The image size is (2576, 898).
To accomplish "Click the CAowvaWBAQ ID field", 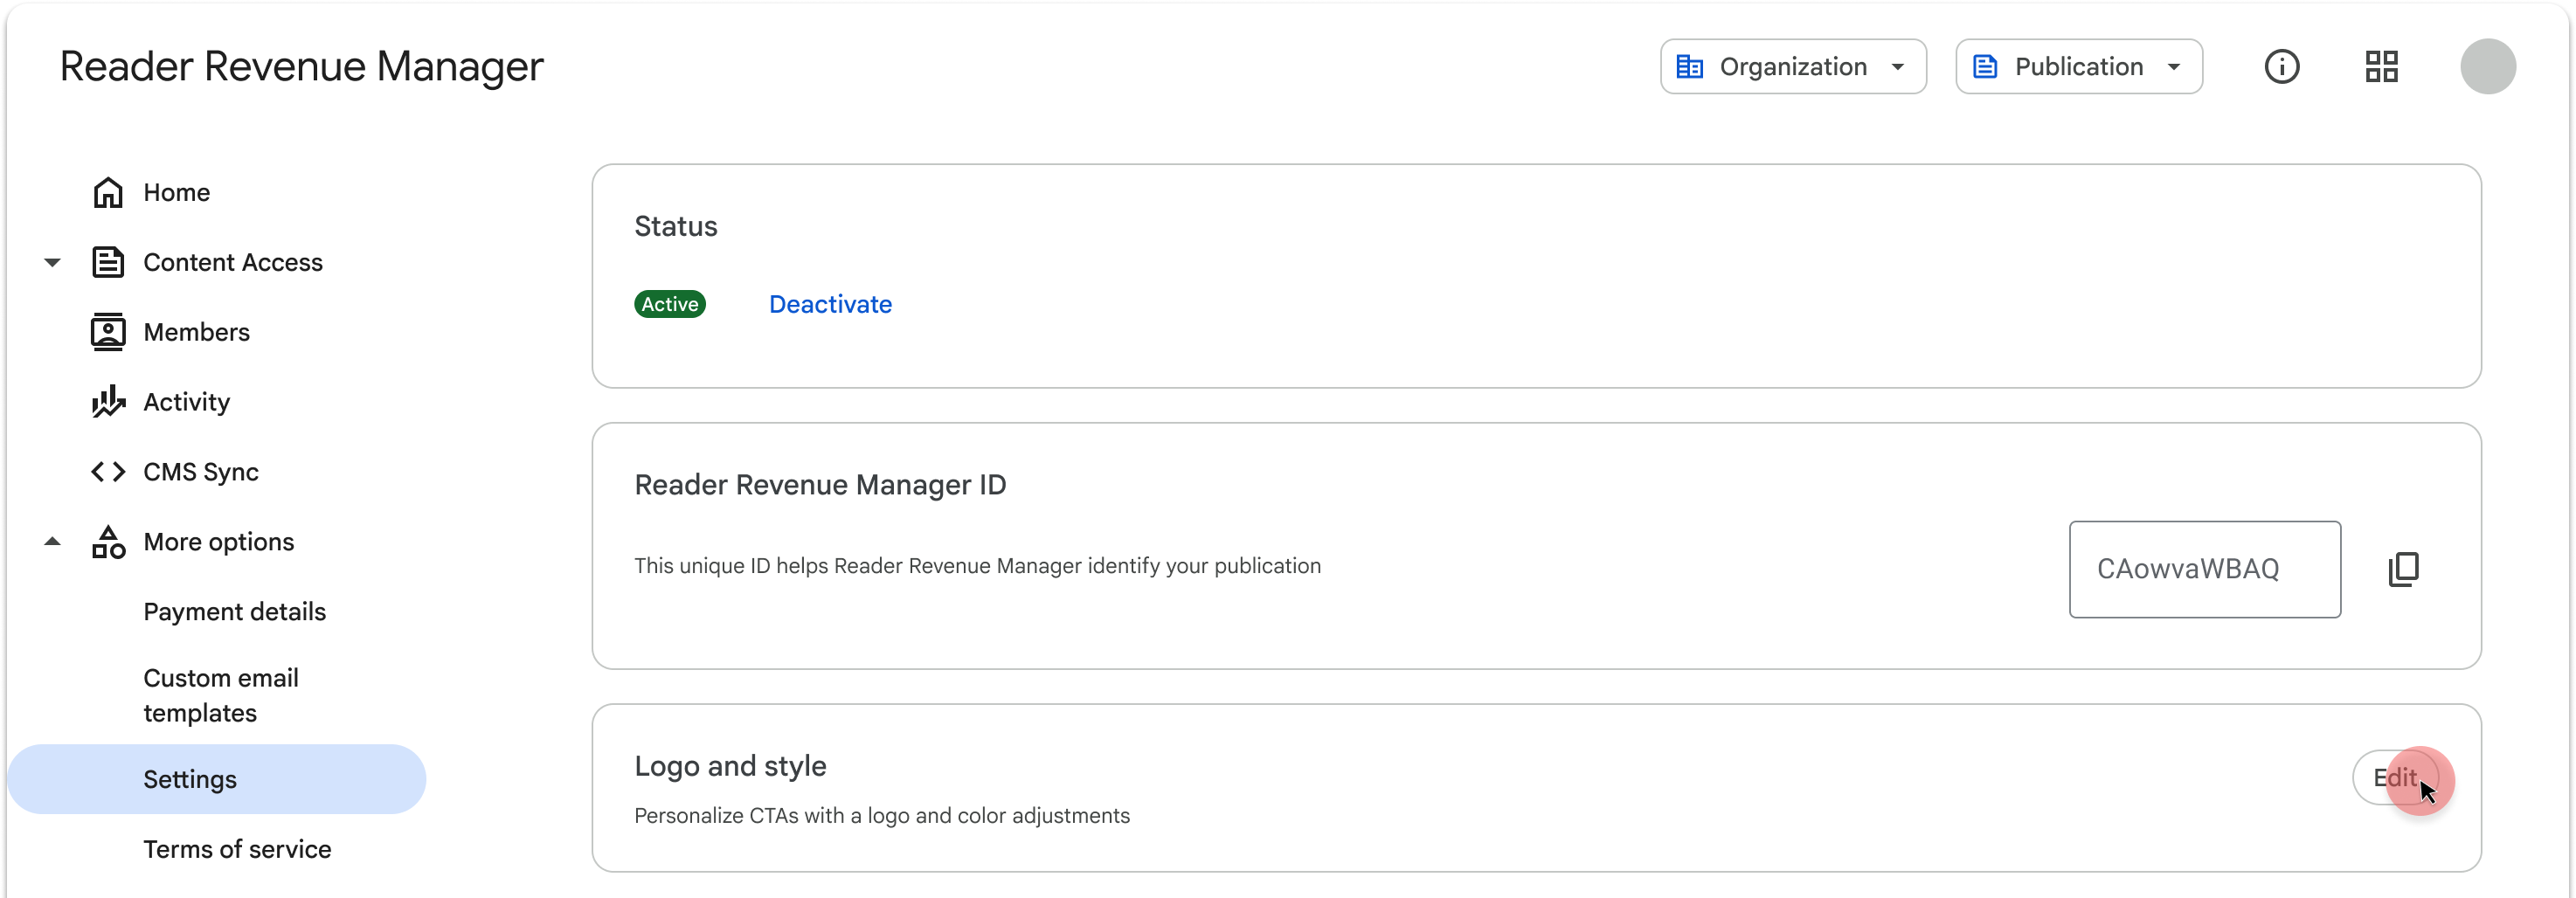I will coord(2204,569).
